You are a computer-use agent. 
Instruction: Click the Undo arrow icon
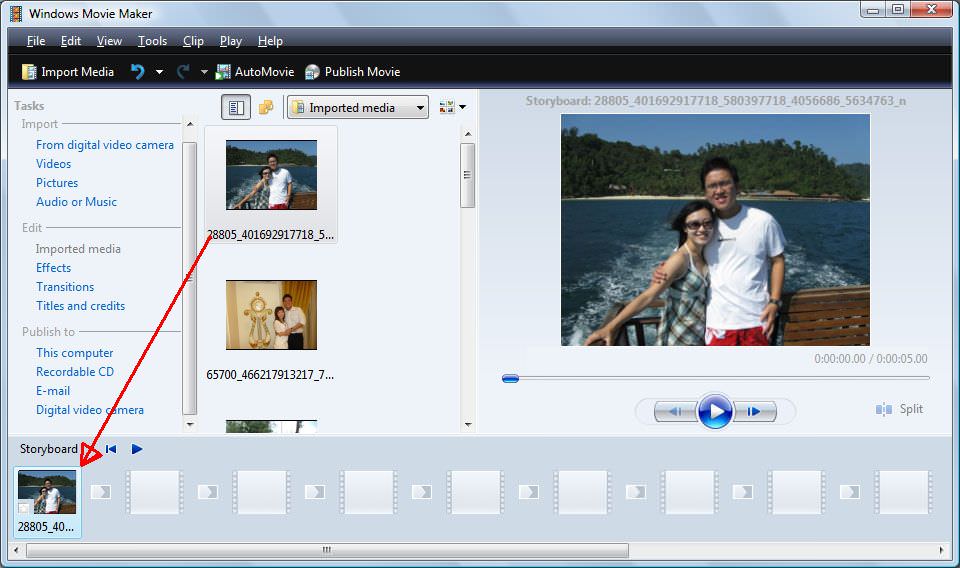pos(138,72)
